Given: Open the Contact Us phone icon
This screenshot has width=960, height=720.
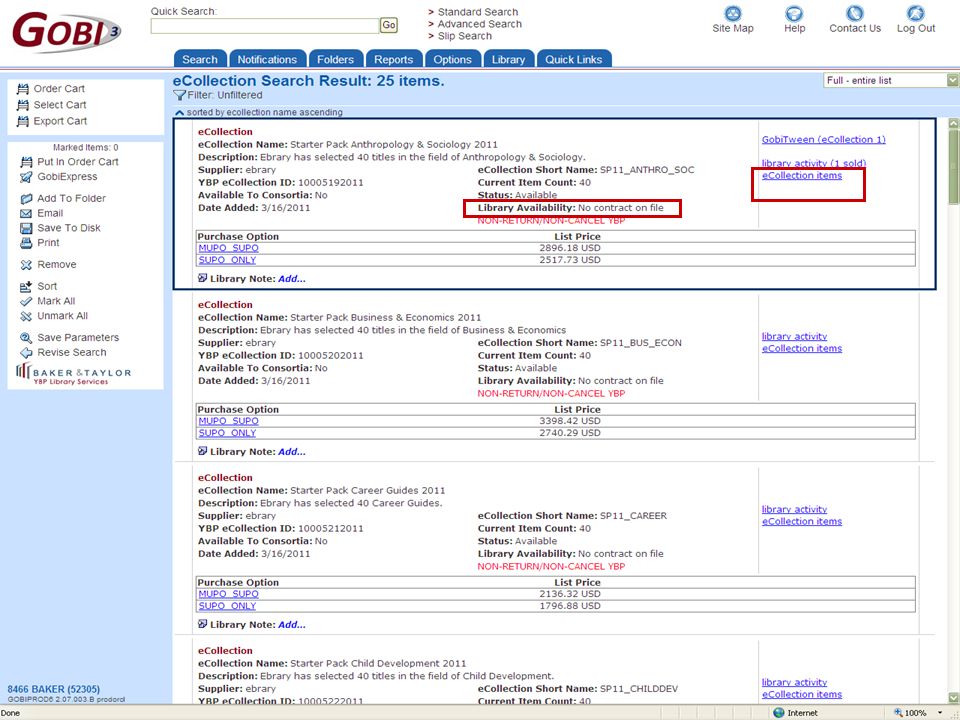Looking at the screenshot, I should coord(855,13).
